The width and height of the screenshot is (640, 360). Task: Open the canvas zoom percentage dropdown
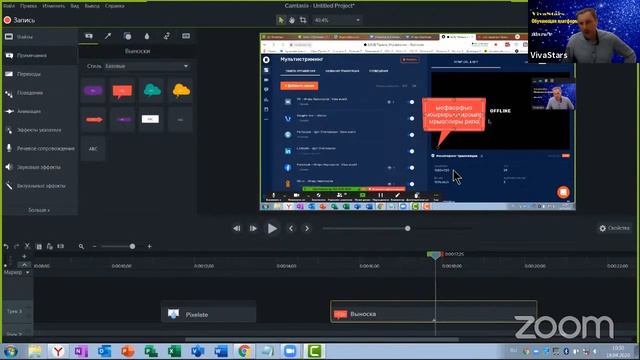pos(337,20)
